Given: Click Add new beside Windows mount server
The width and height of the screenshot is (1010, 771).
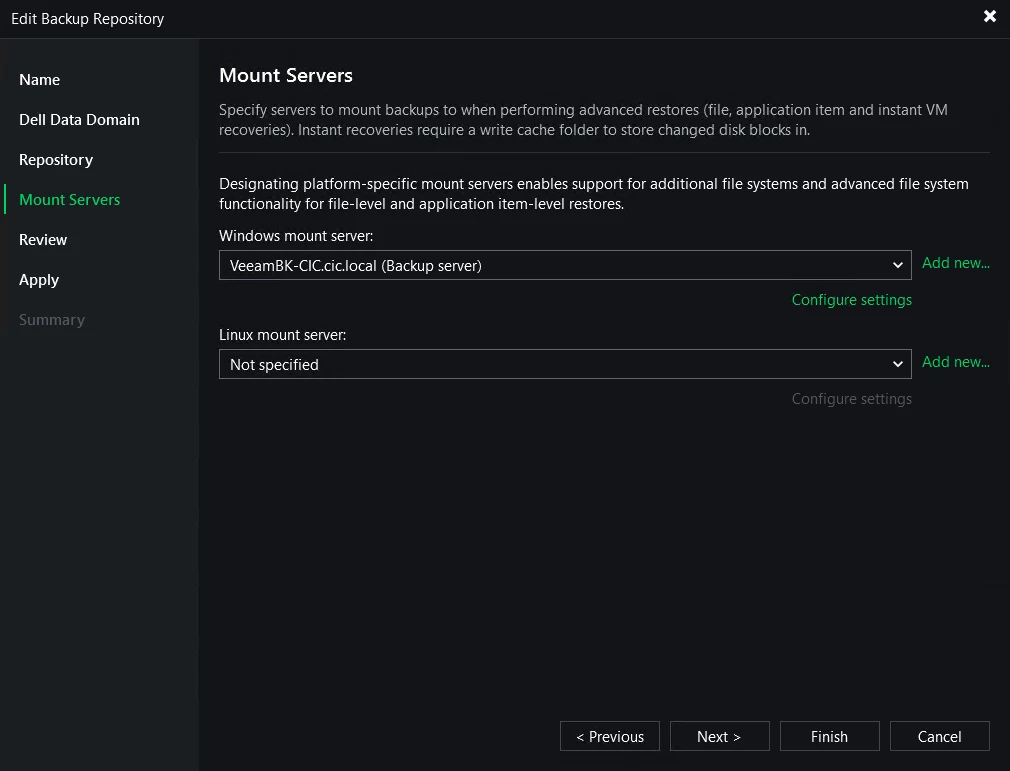Looking at the screenshot, I should pos(955,263).
